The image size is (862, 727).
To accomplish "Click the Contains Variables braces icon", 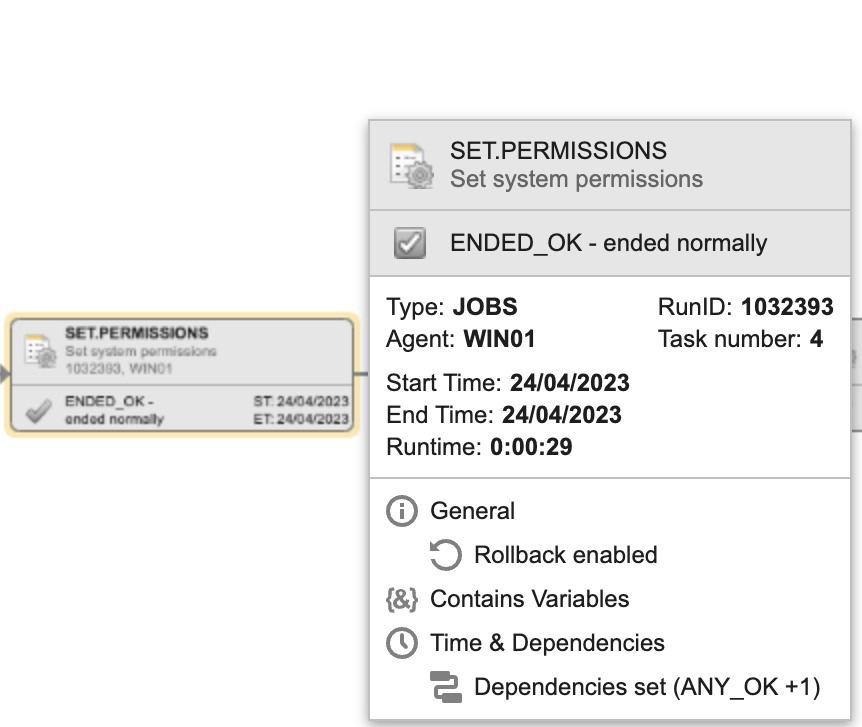I will 402,599.
